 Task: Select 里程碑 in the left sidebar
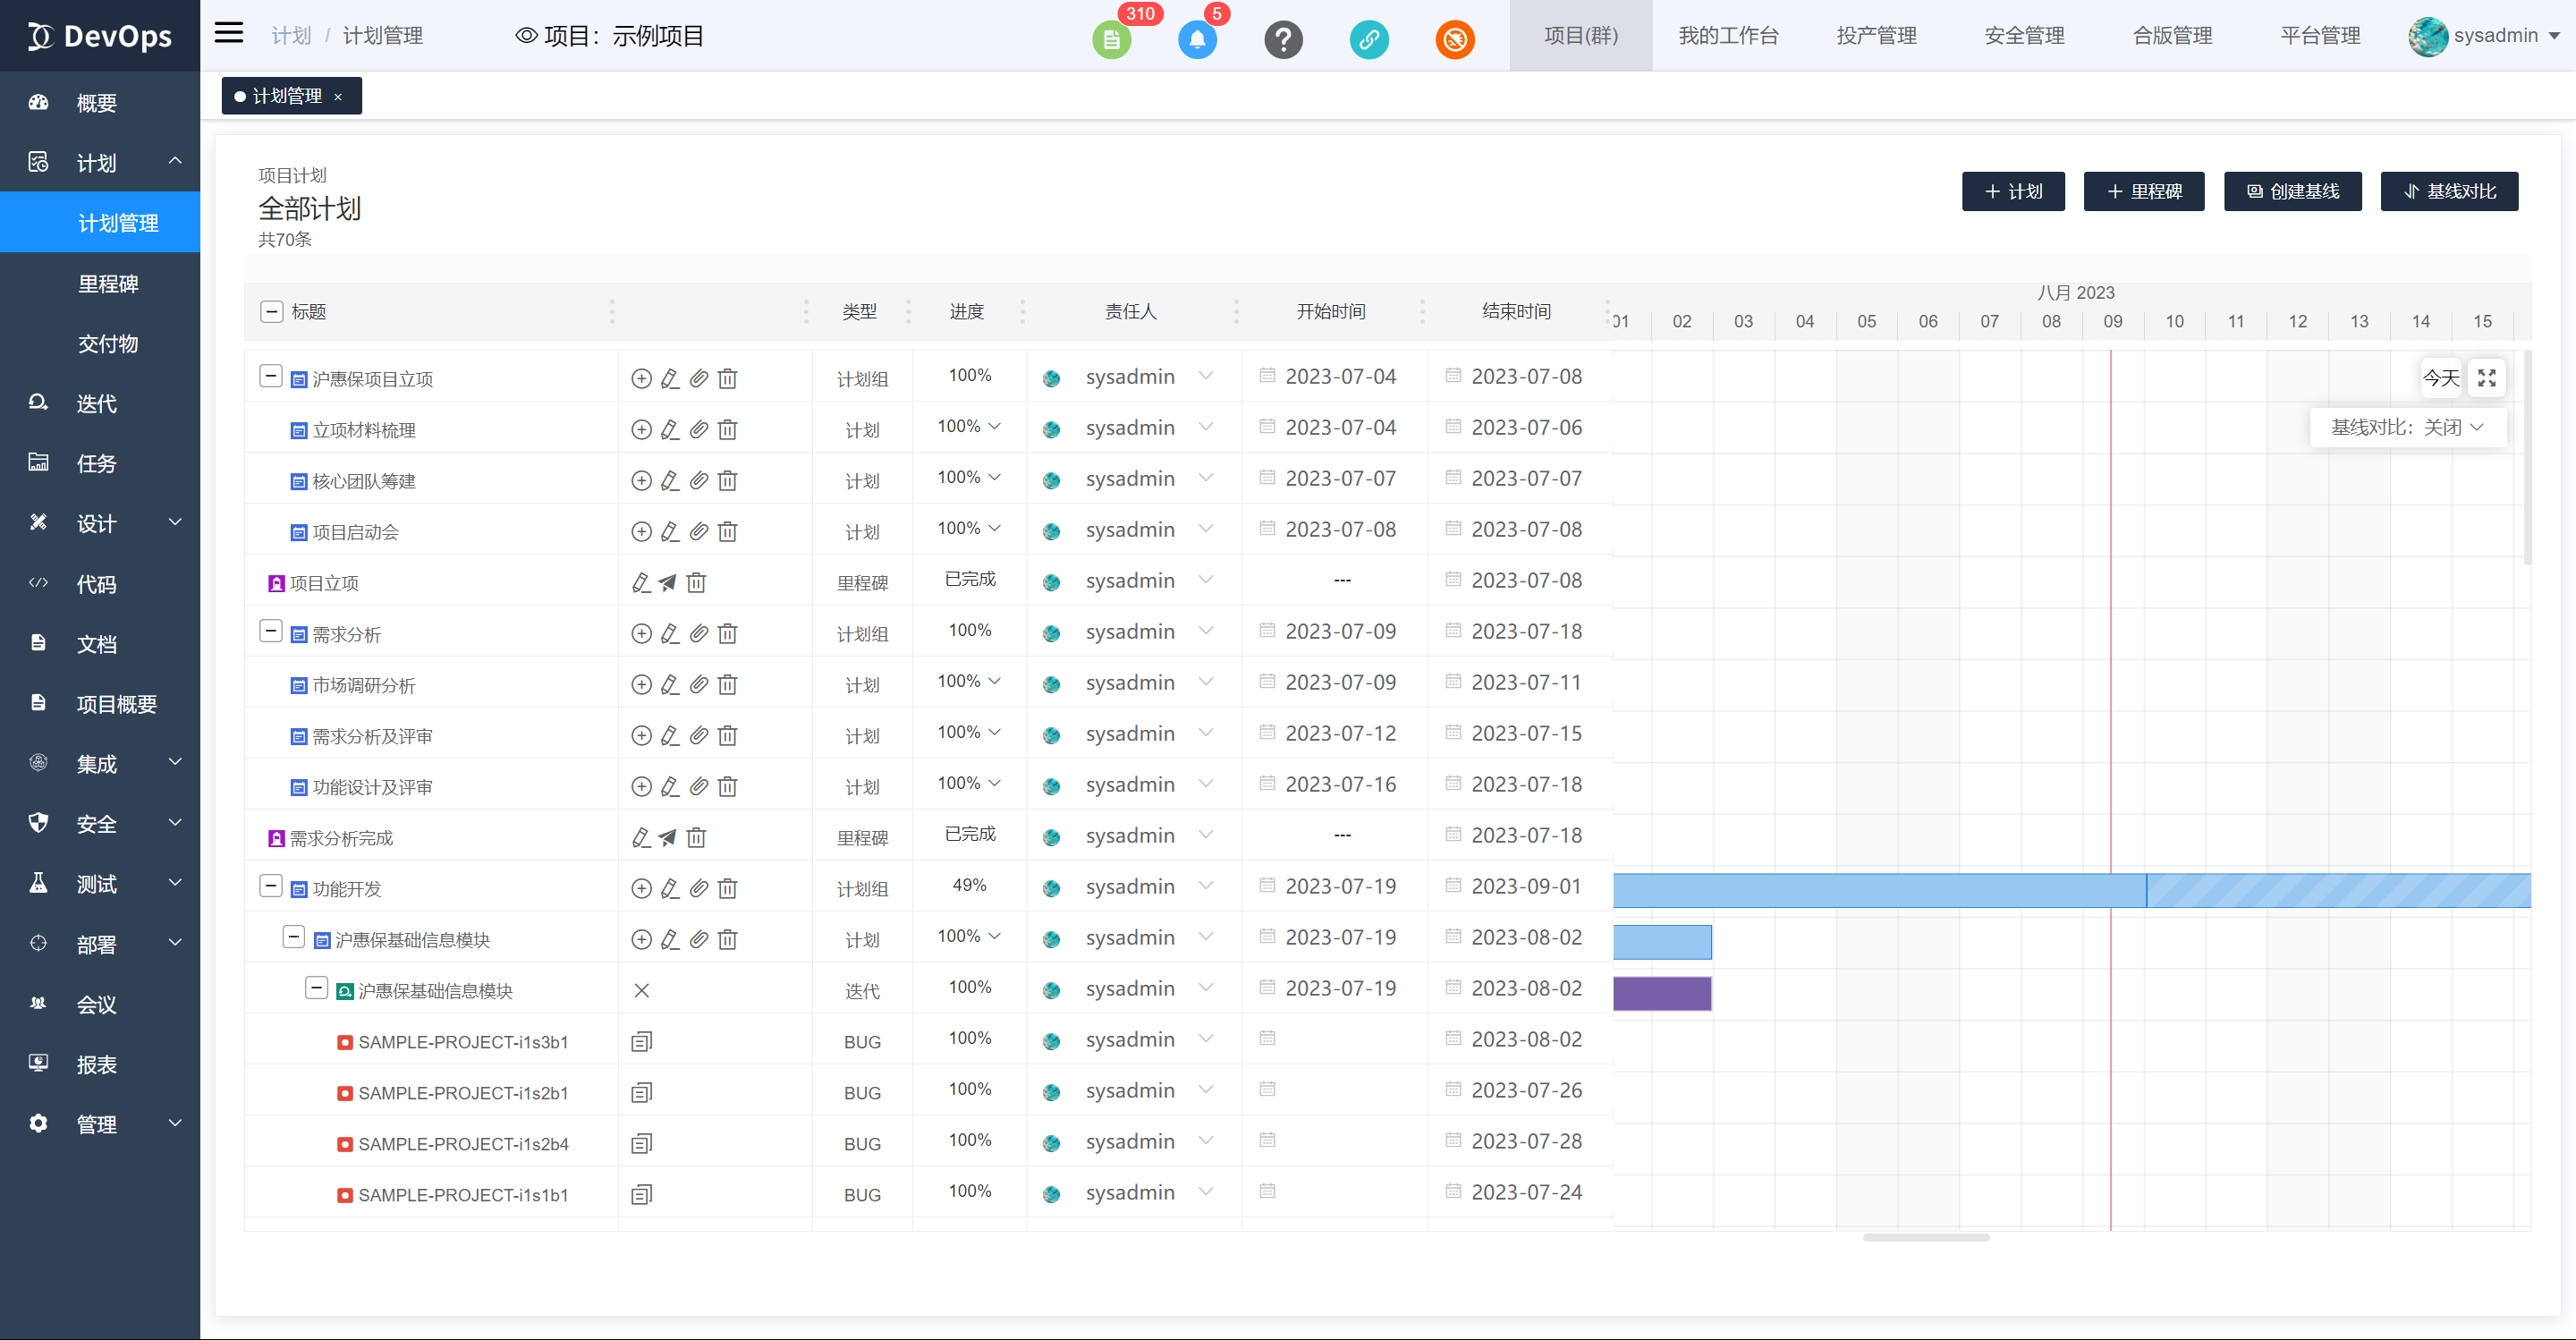click(108, 284)
